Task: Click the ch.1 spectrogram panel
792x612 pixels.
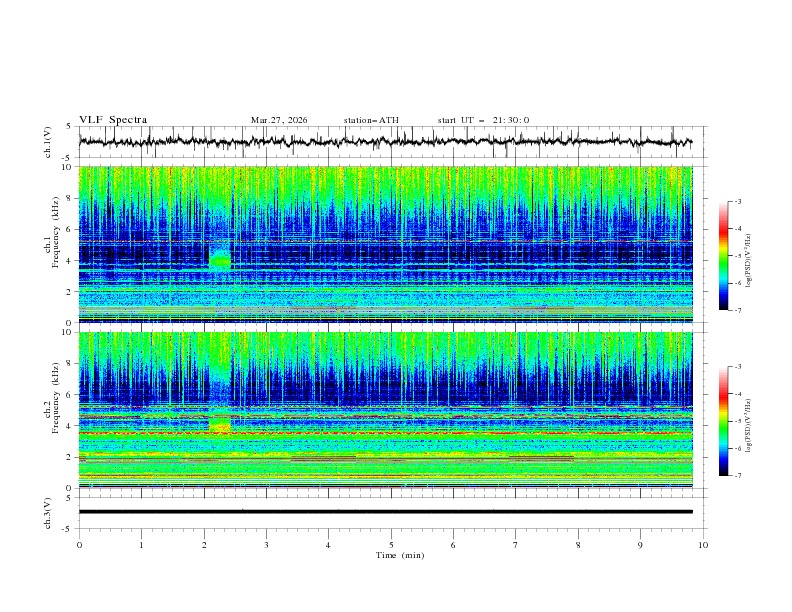Action: [385, 244]
